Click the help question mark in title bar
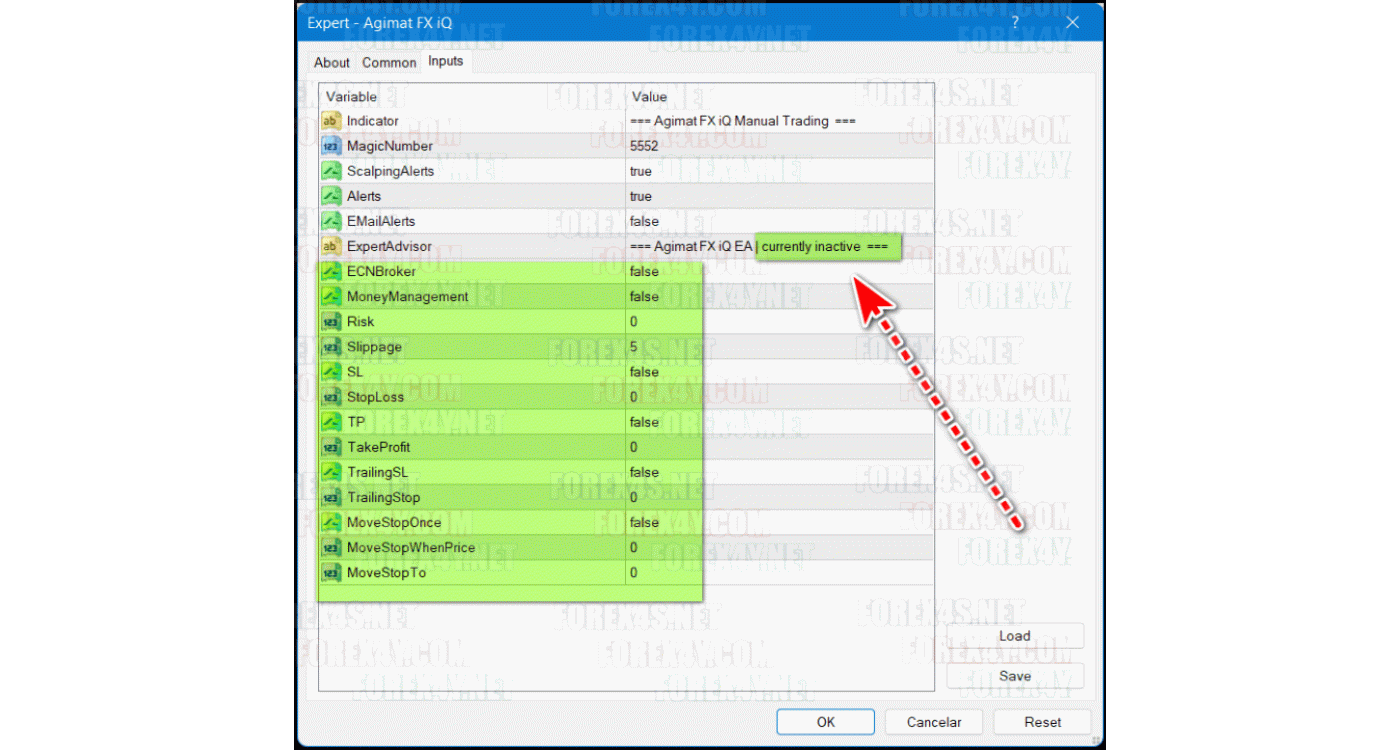The height and width of the screenshot is (750, 1400). [x=1014, y=22]
